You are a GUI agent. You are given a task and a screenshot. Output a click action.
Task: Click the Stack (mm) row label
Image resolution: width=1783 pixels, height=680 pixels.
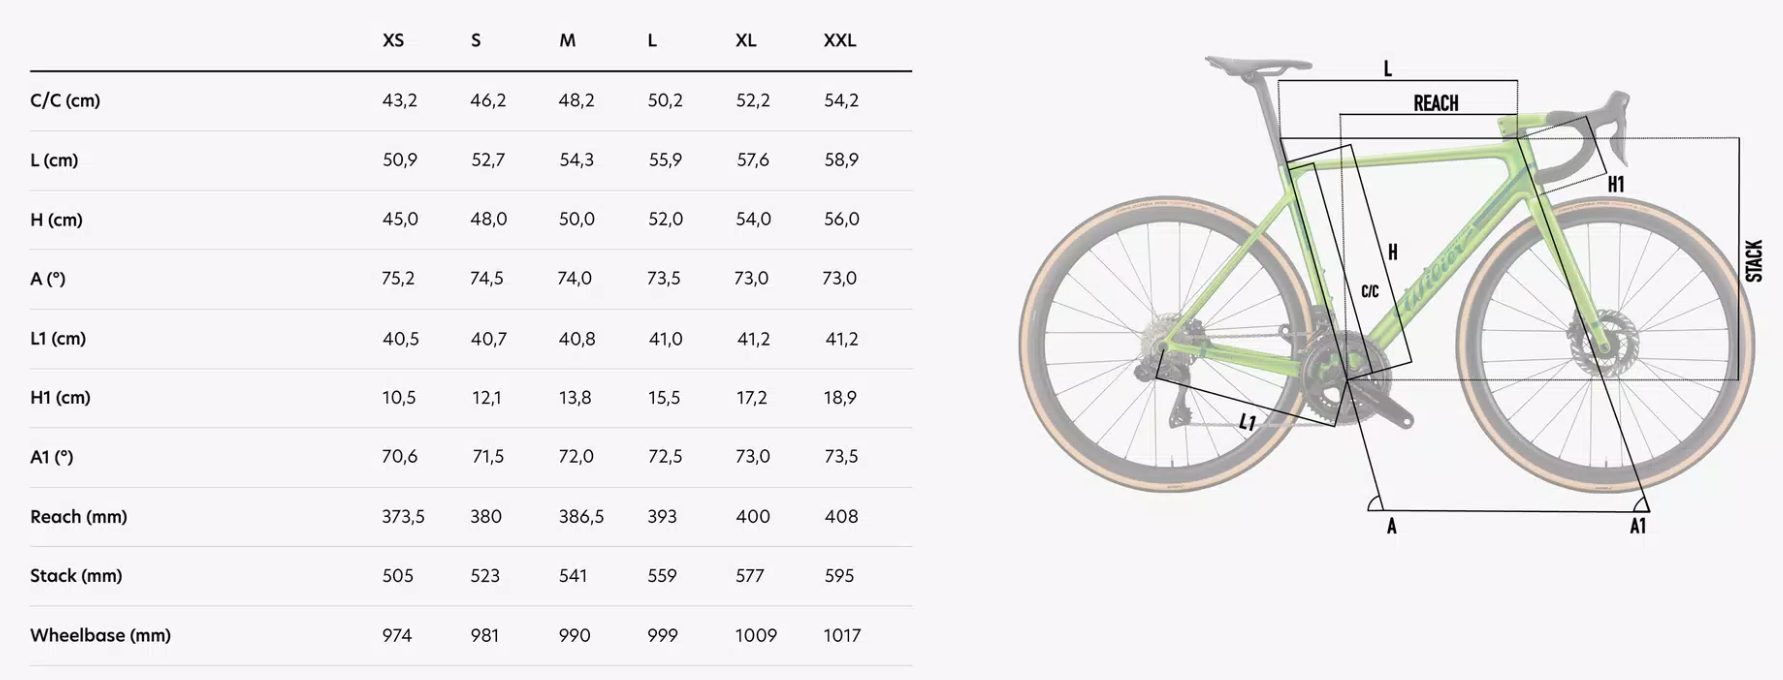coord(76,576)
